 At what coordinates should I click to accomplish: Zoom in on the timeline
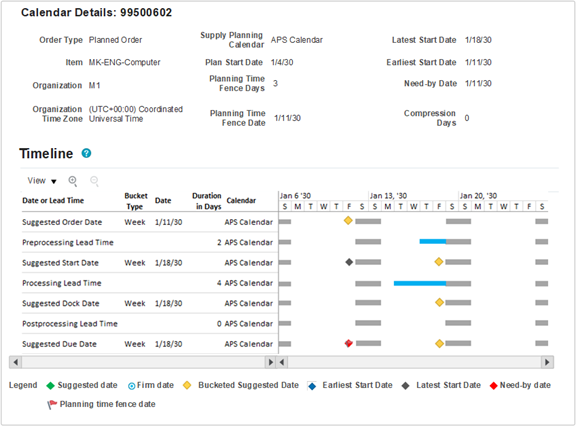pyautogui.click(x=73, y=181)
